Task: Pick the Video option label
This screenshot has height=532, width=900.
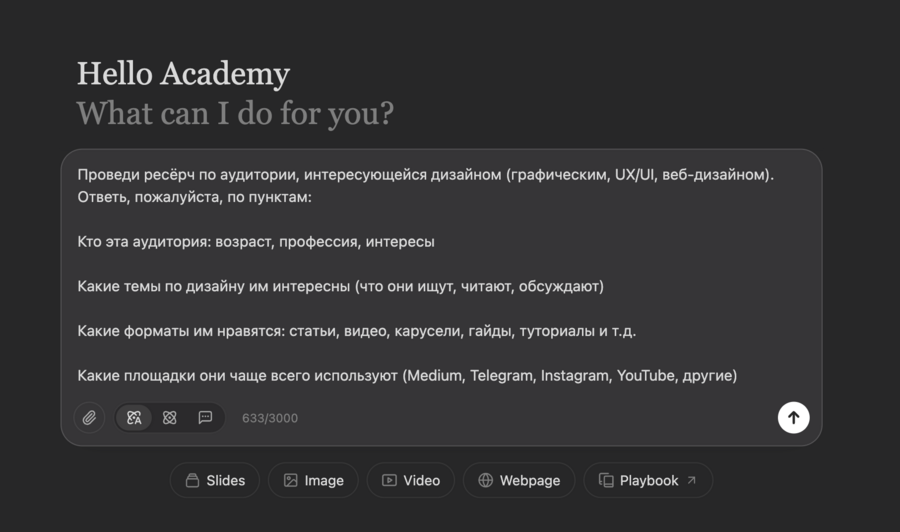Action: click(x=422, y=481)
